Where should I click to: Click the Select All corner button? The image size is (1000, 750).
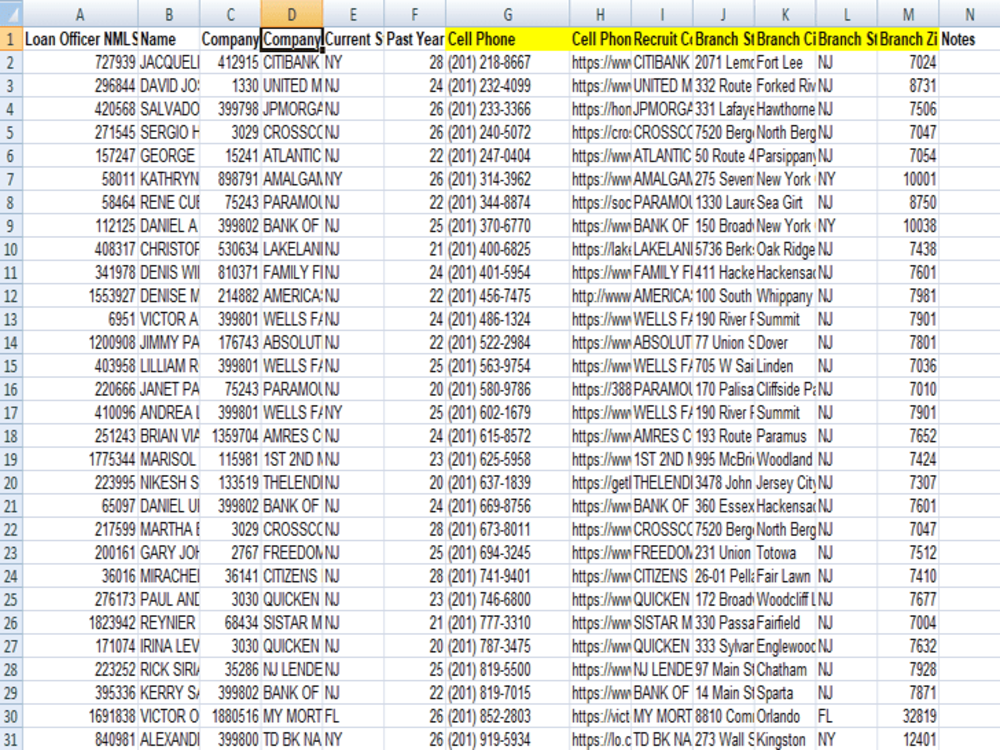click(11, 14)
